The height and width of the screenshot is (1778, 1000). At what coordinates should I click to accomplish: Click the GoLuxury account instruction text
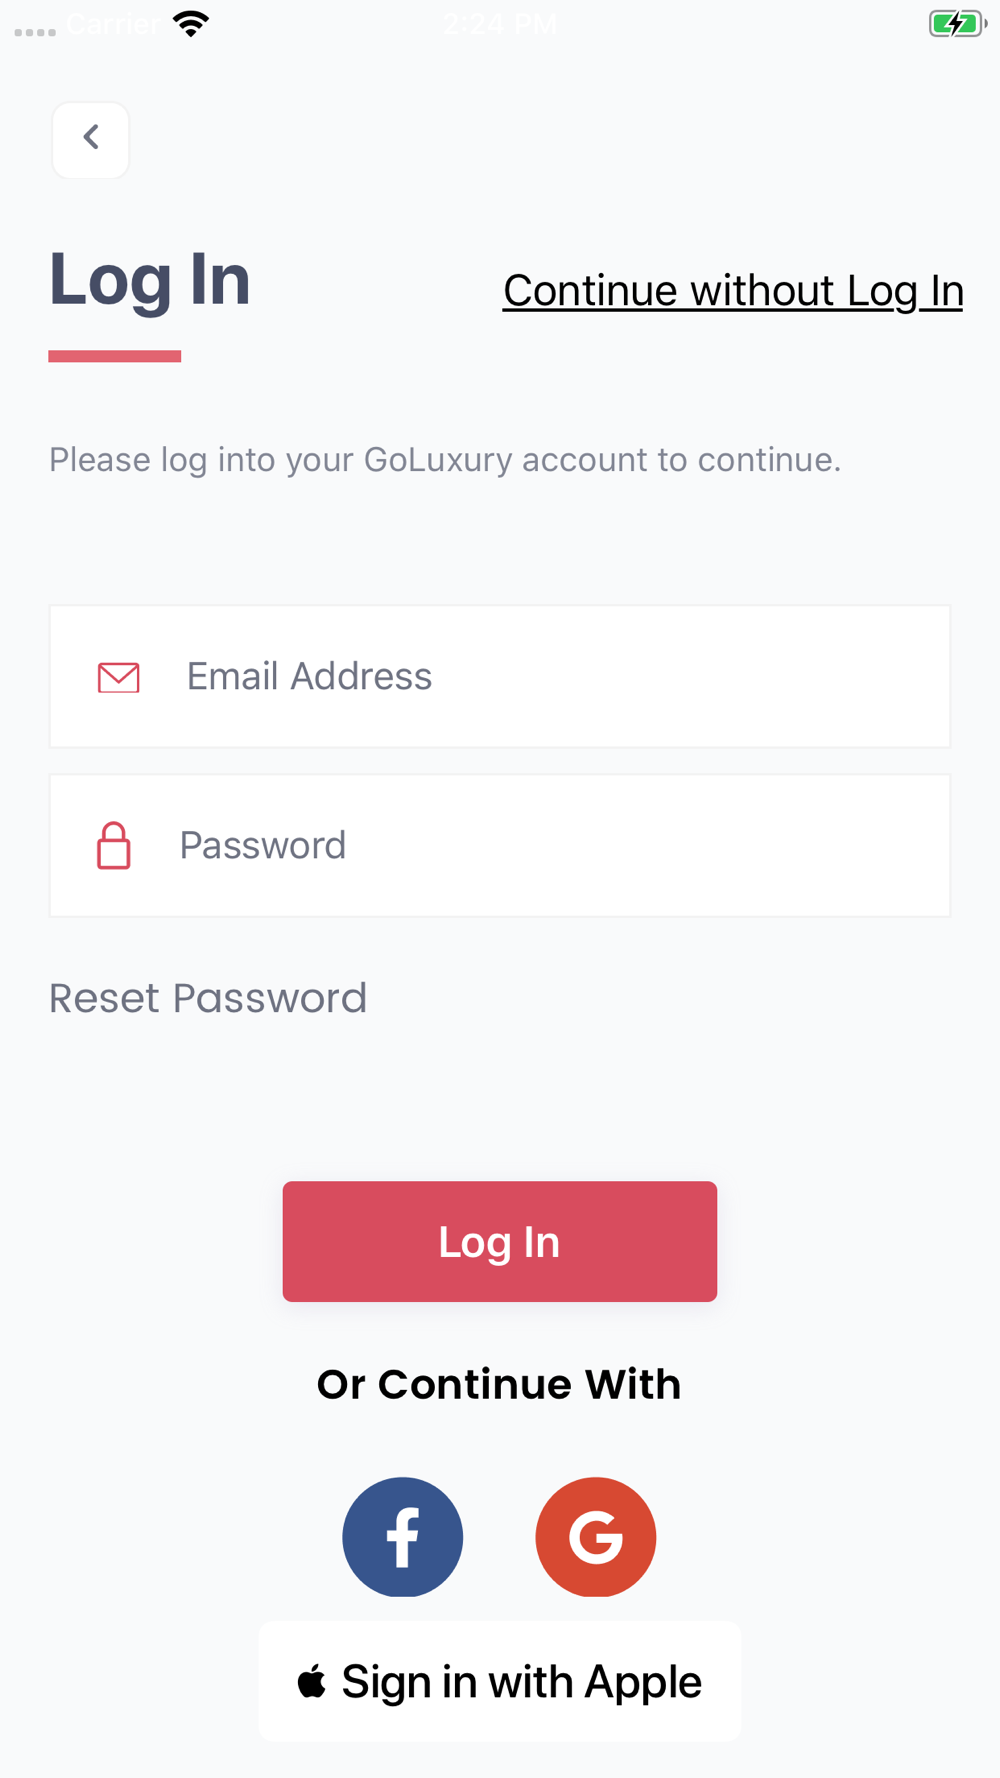tap(445, 460)
